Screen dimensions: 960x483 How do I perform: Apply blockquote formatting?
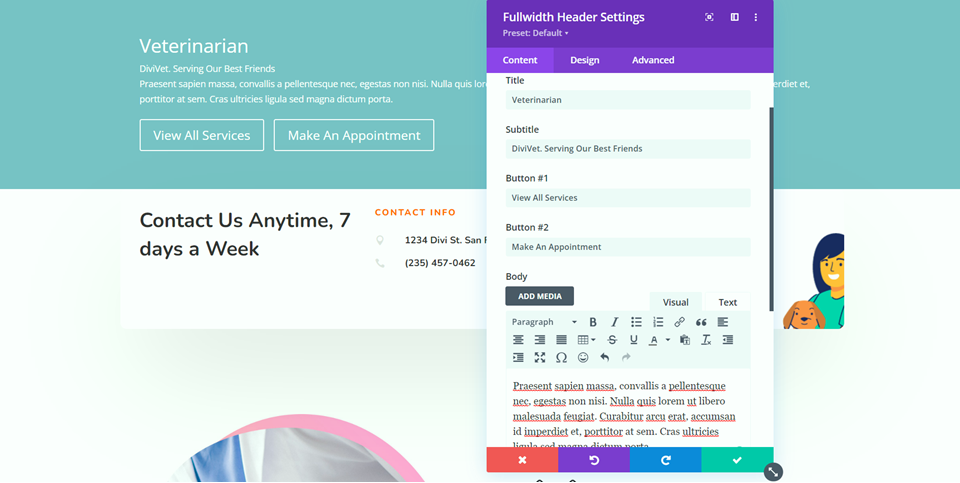tap(701, 322)
